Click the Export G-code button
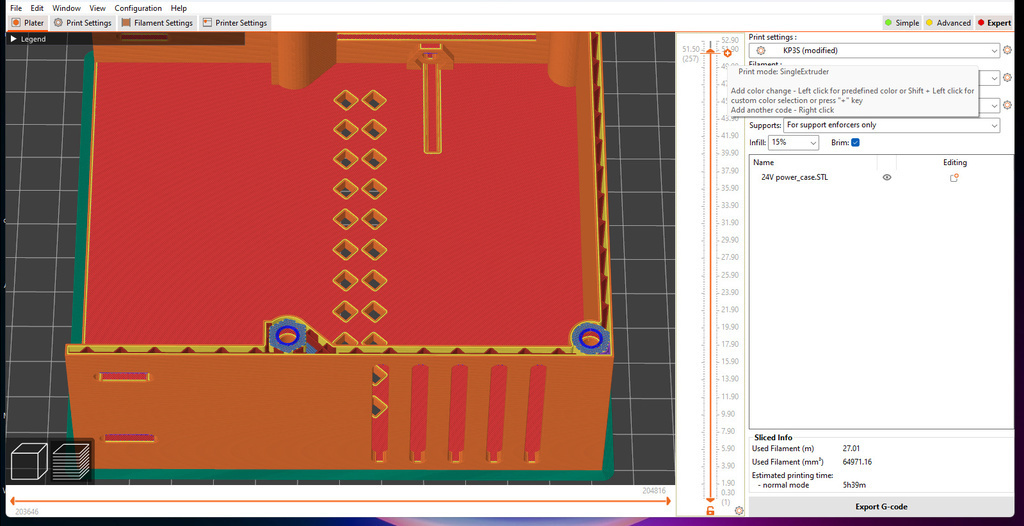The image size is (1024, 526). pos(881,507)
